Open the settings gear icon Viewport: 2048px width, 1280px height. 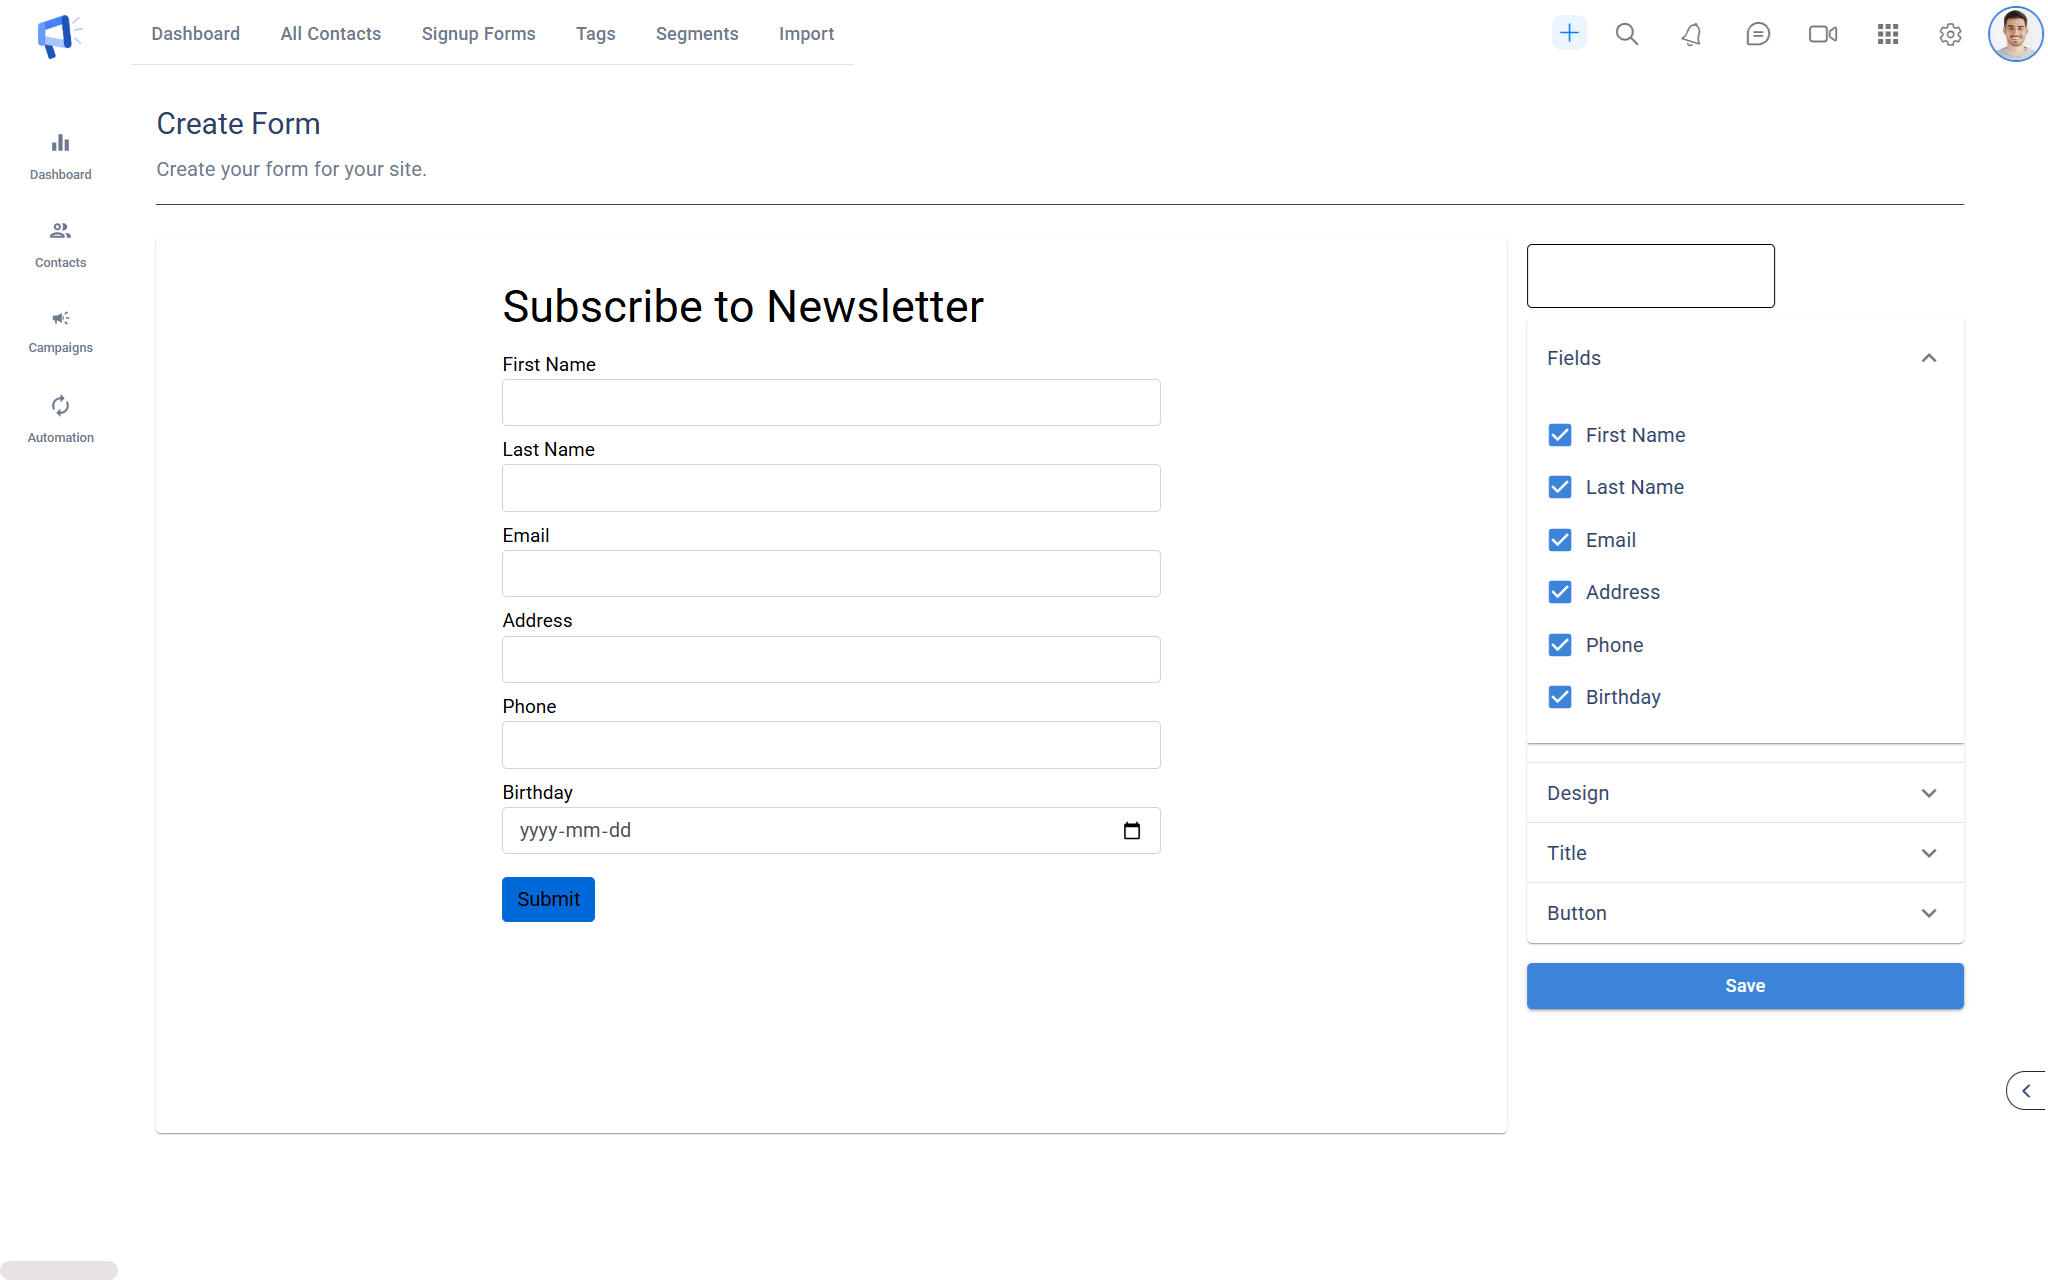click(1950, 35)
